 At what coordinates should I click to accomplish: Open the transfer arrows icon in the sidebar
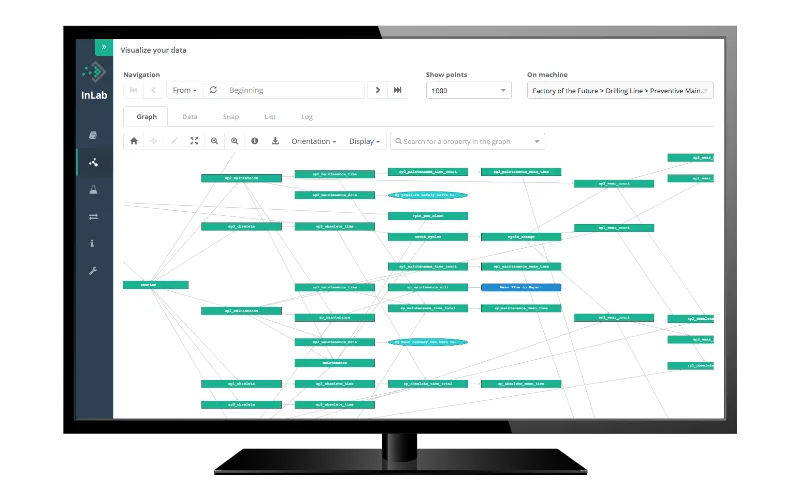(x=93, y=217)
